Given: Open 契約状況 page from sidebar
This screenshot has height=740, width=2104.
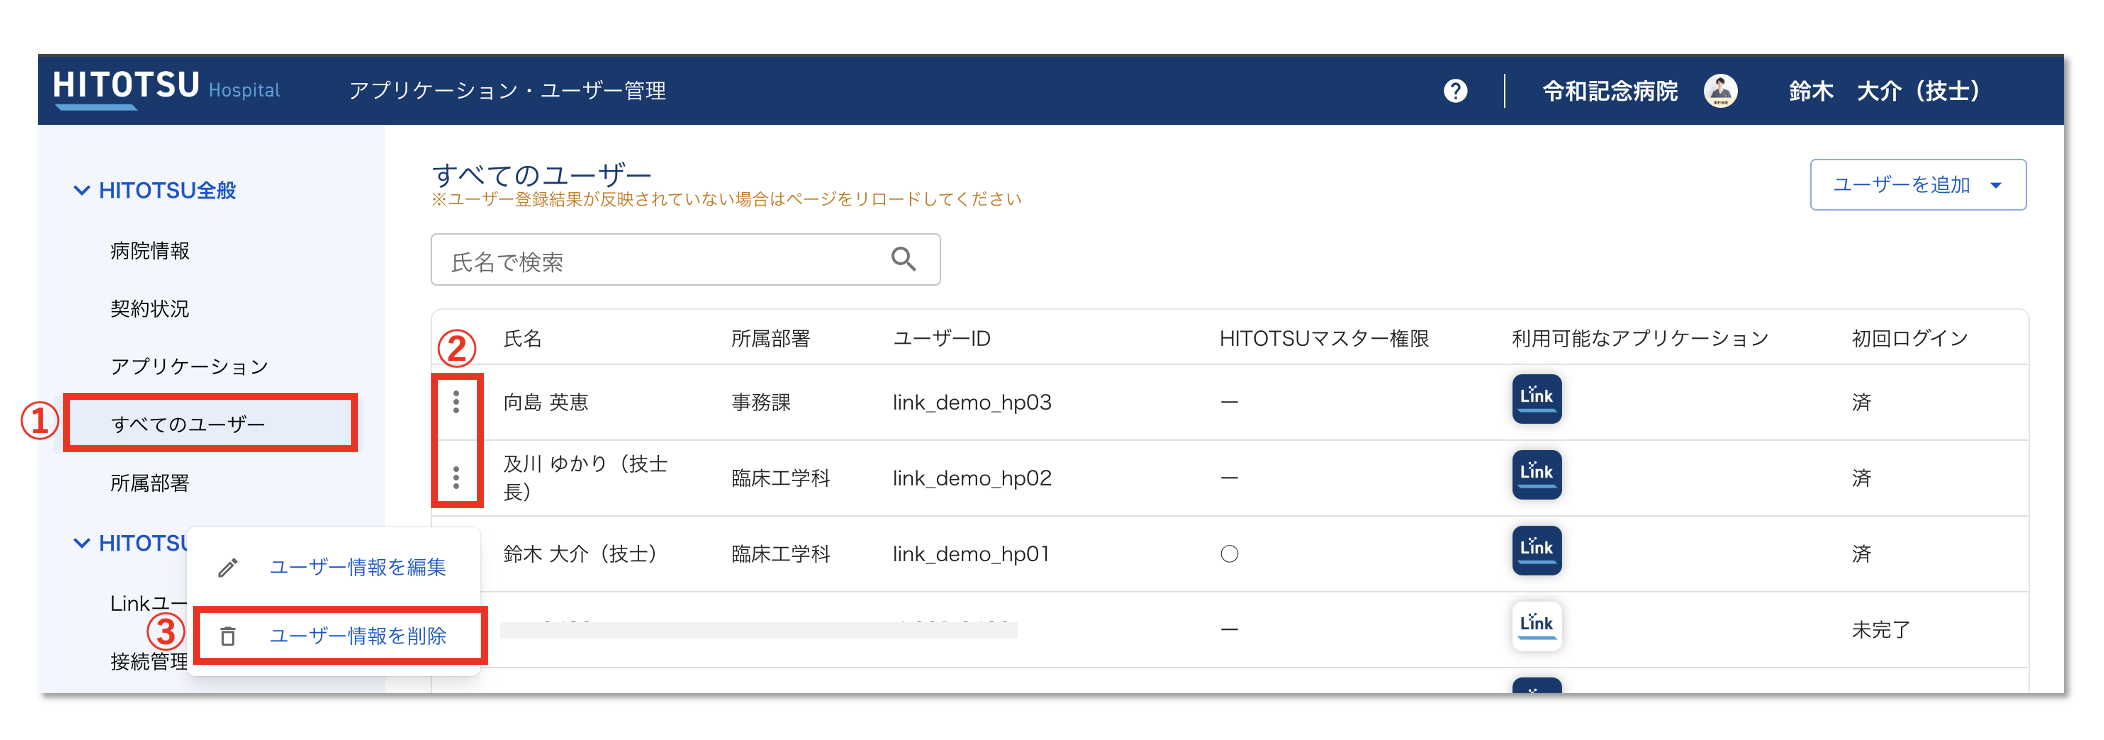Looking at the screenshot, I should [150, 309].
